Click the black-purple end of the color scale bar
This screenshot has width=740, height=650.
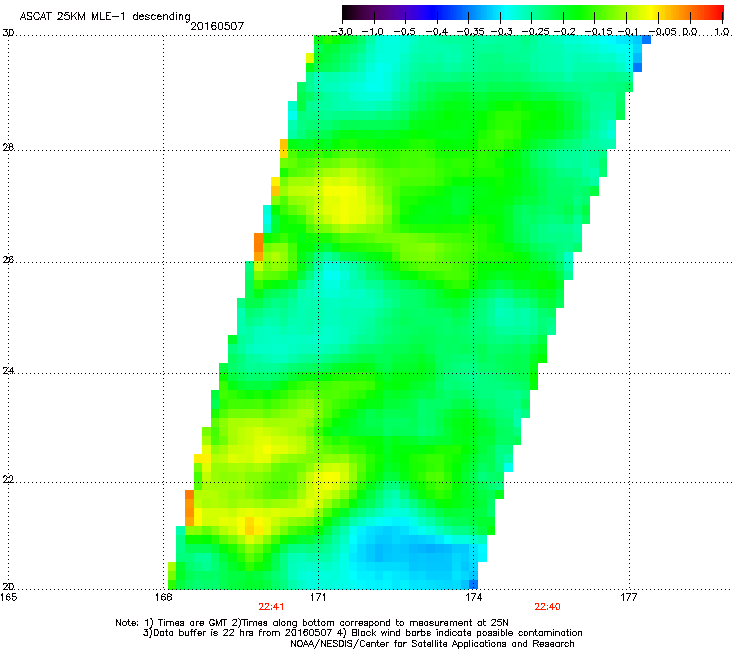(352, 12)
